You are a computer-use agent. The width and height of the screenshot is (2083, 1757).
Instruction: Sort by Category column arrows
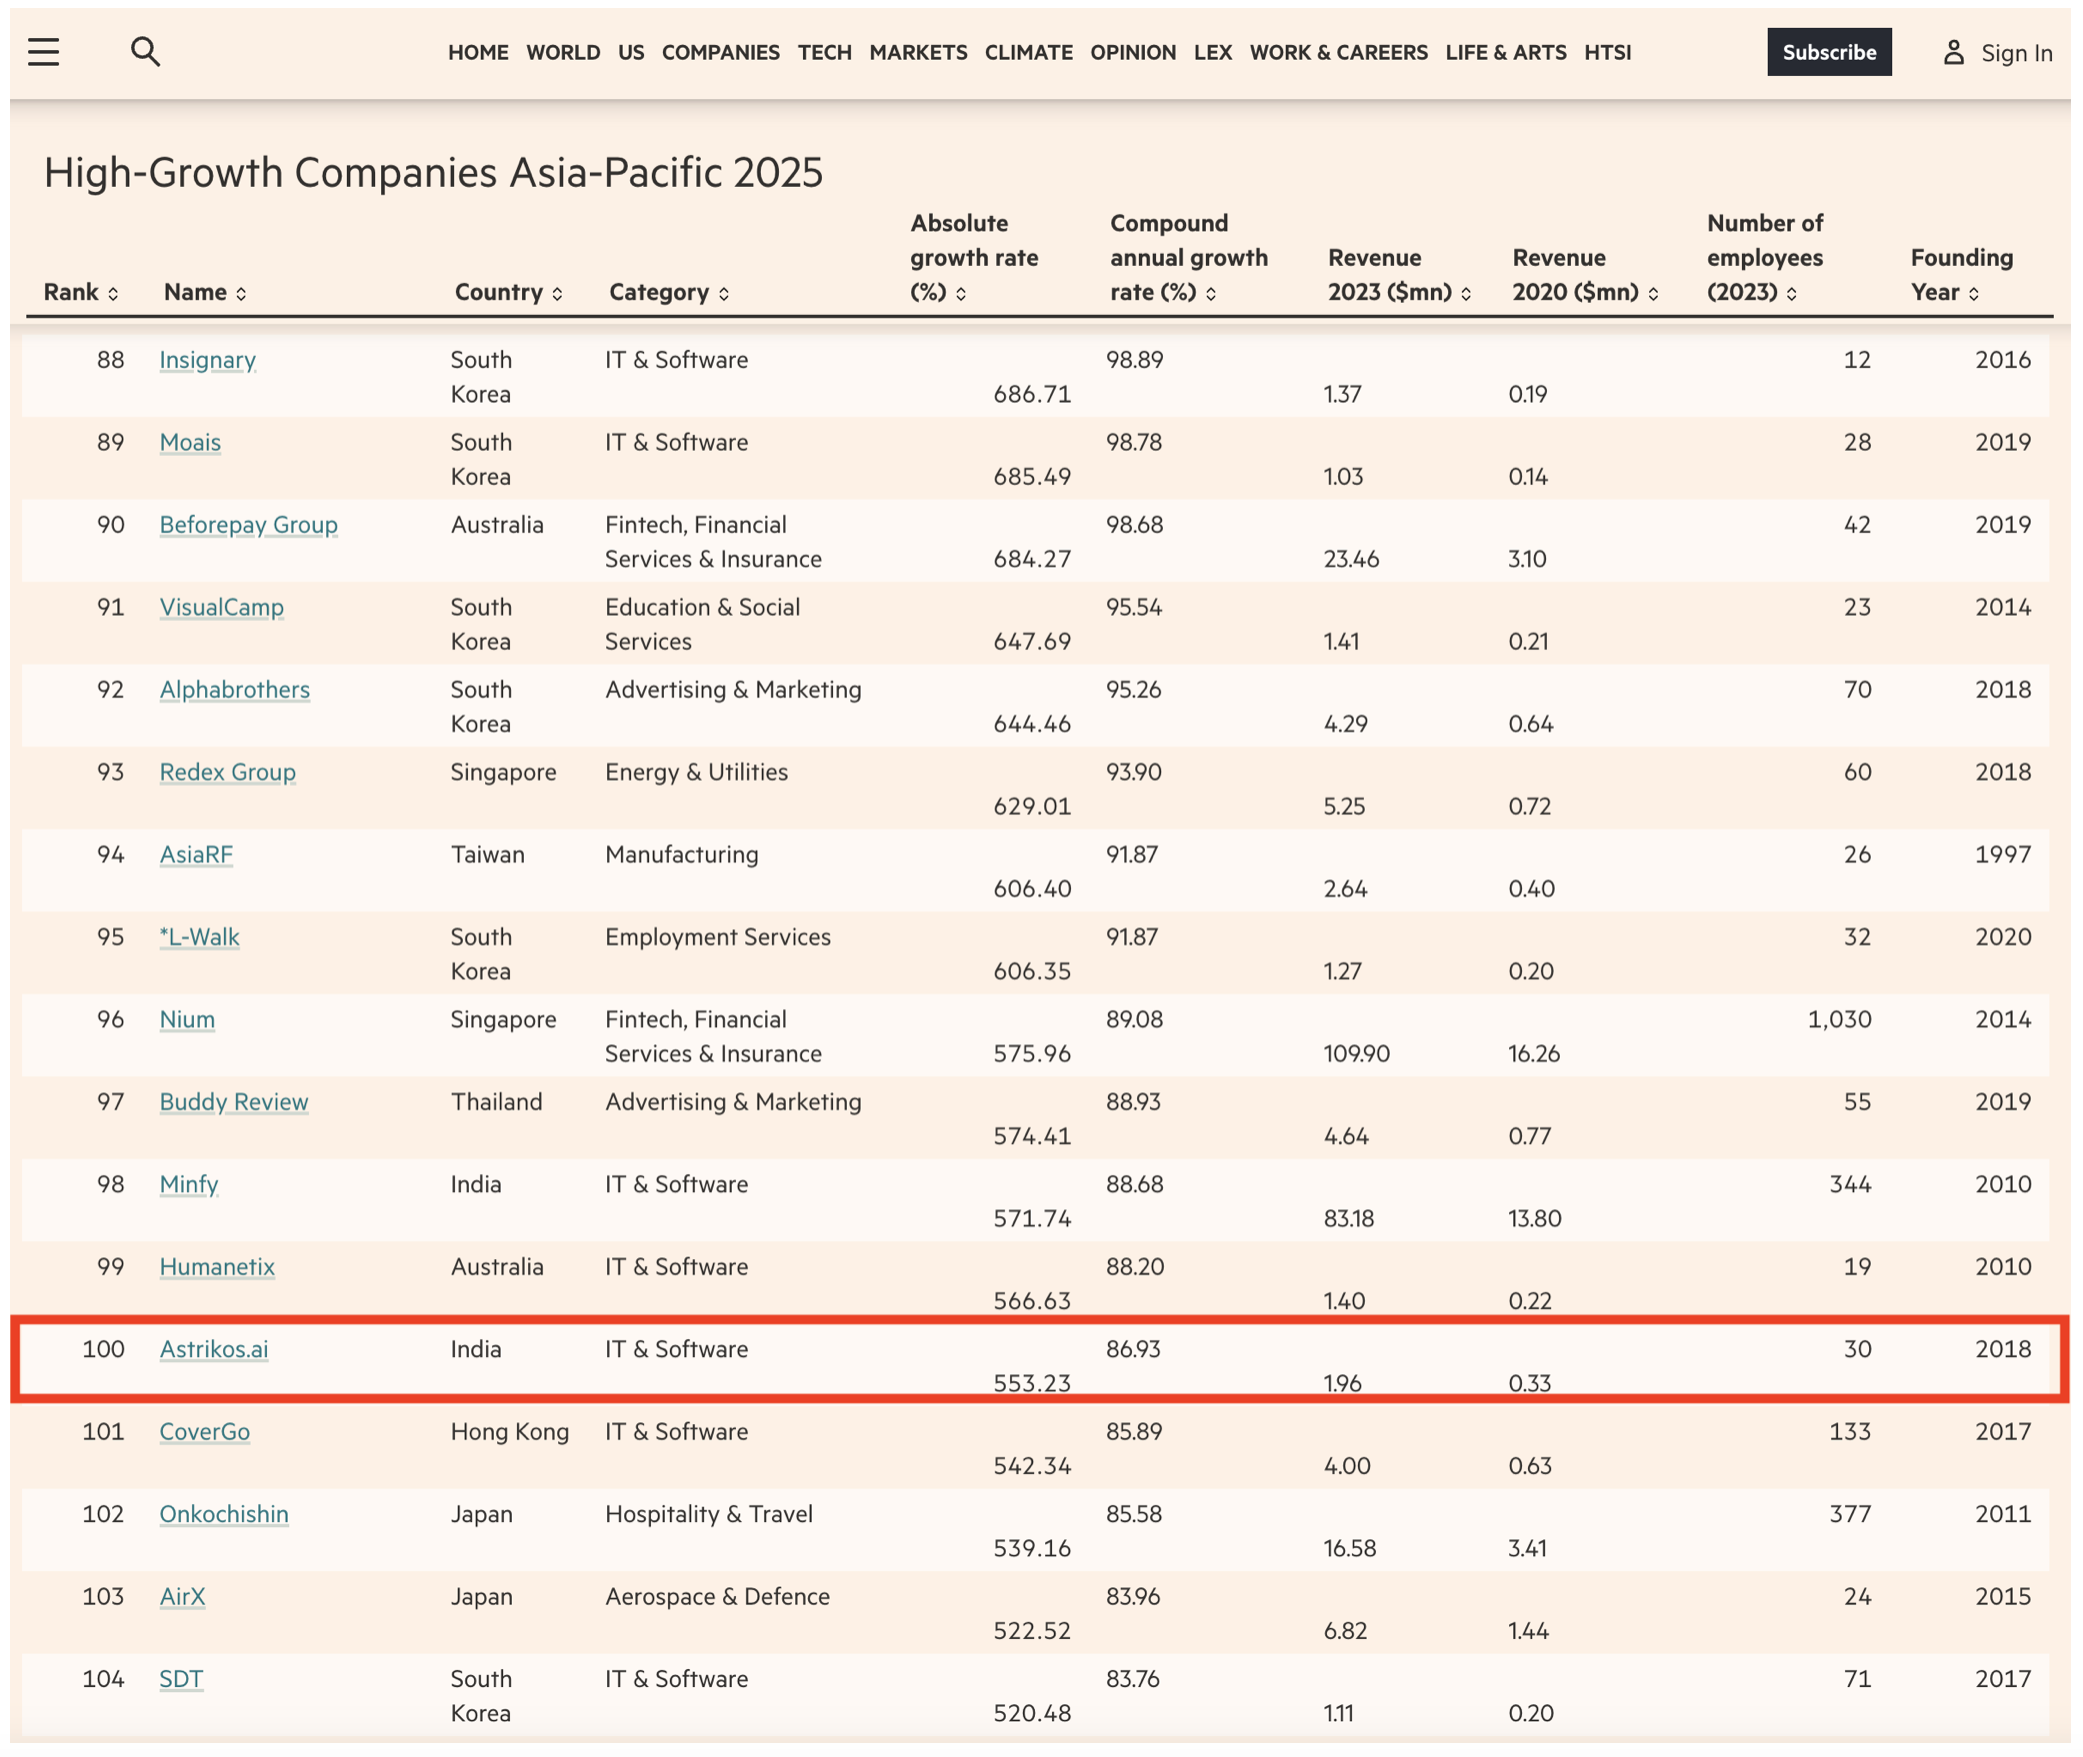click(723, 293)
